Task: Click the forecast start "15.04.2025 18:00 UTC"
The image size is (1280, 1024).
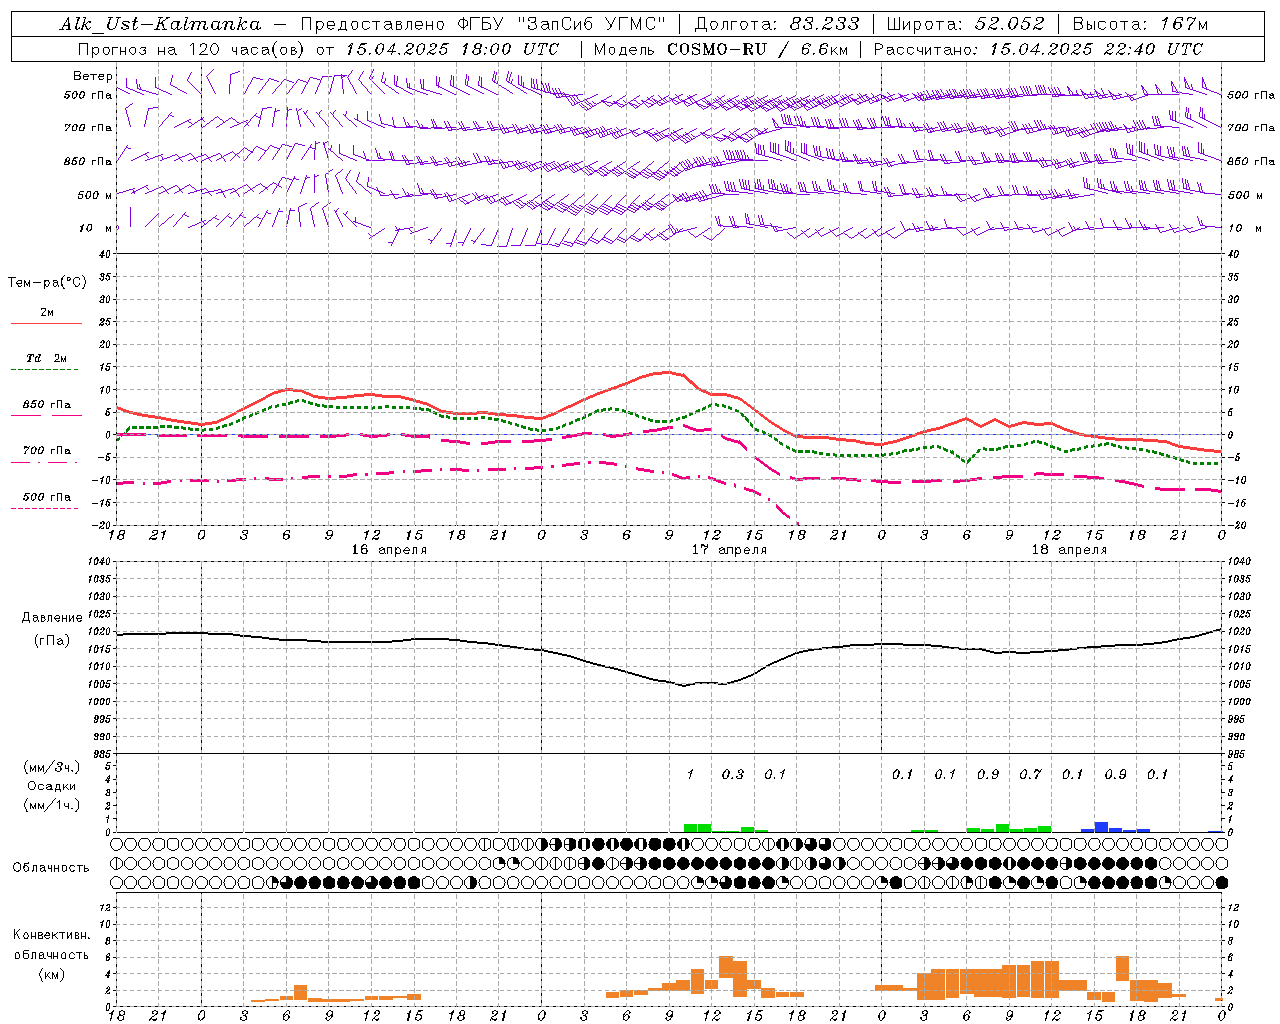Action: coord(452,49)
